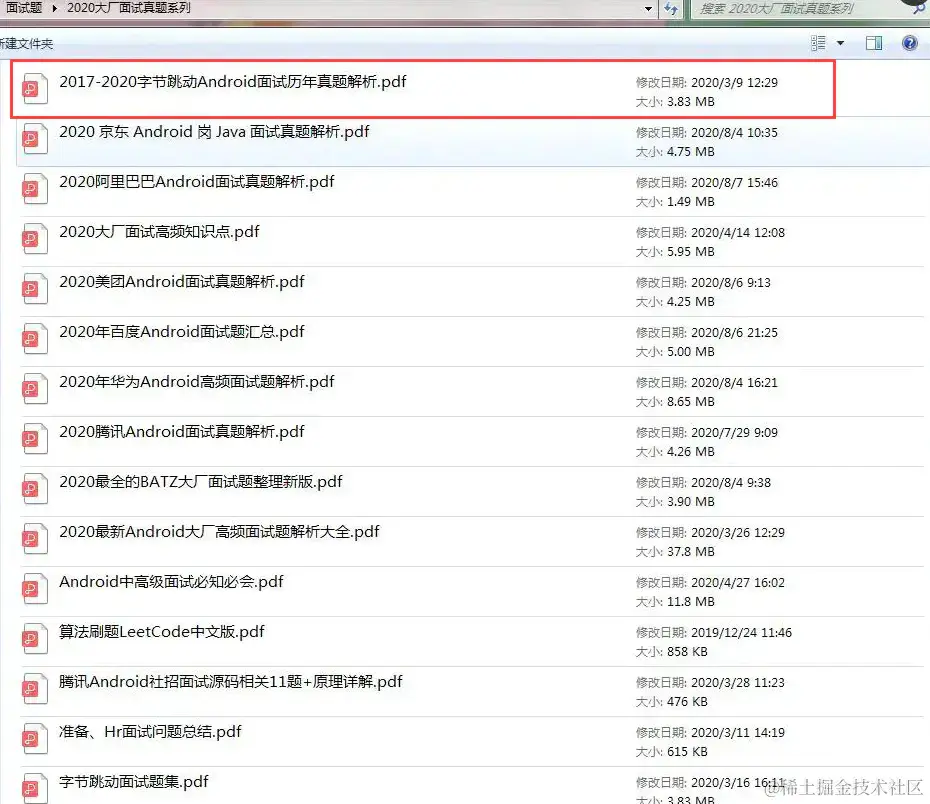Click modified date 2020/8/6 9:13
The height and width of the screenshot is (804, 930).
[x=731, y=283]
